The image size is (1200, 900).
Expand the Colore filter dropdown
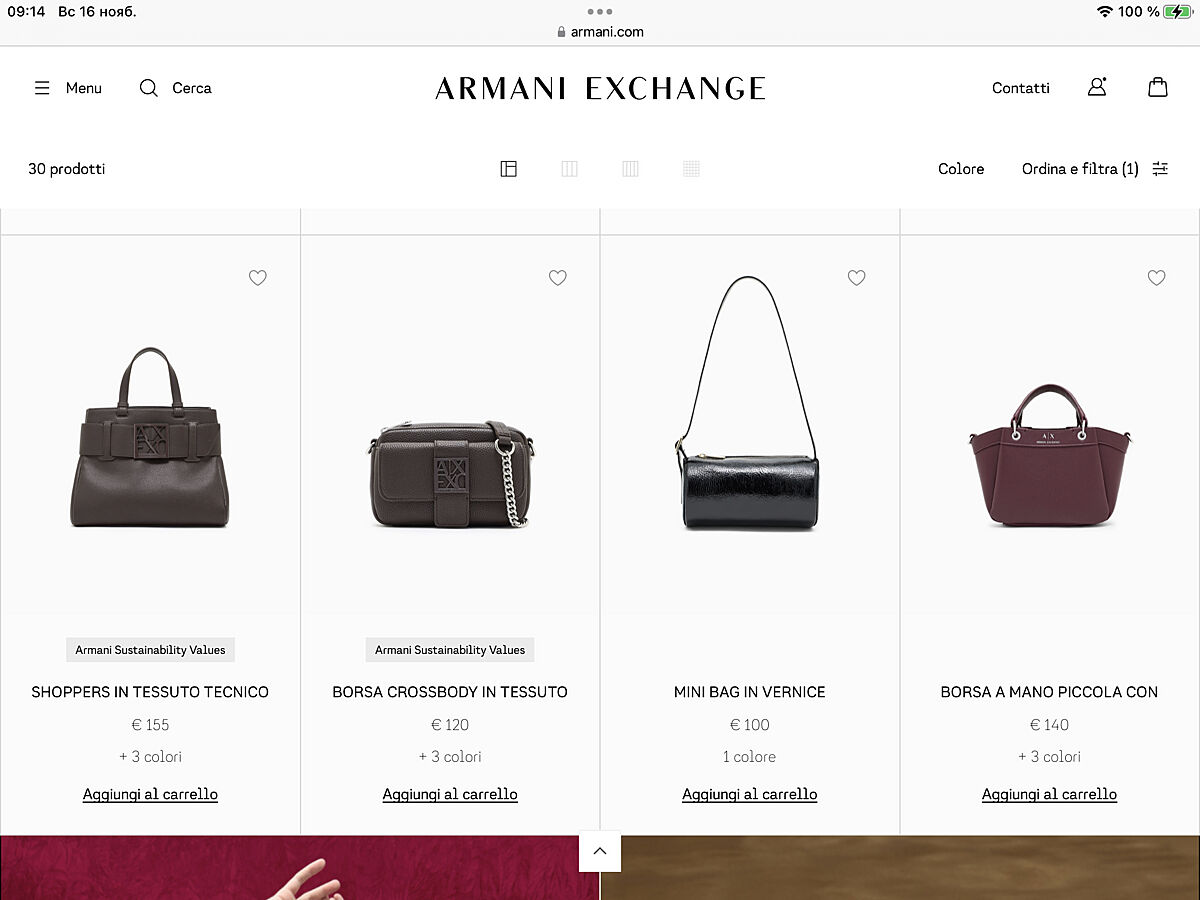click(961, 169)
